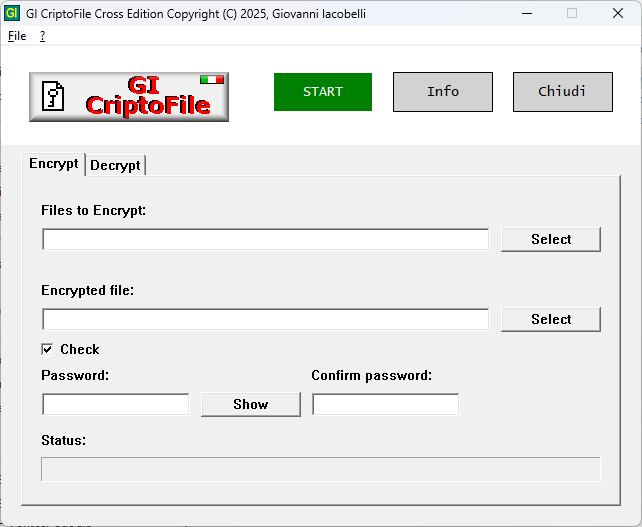This screenshot has width=642, height=527.
Task: Switch to the Decrypt tab
Action: [115, 165]
